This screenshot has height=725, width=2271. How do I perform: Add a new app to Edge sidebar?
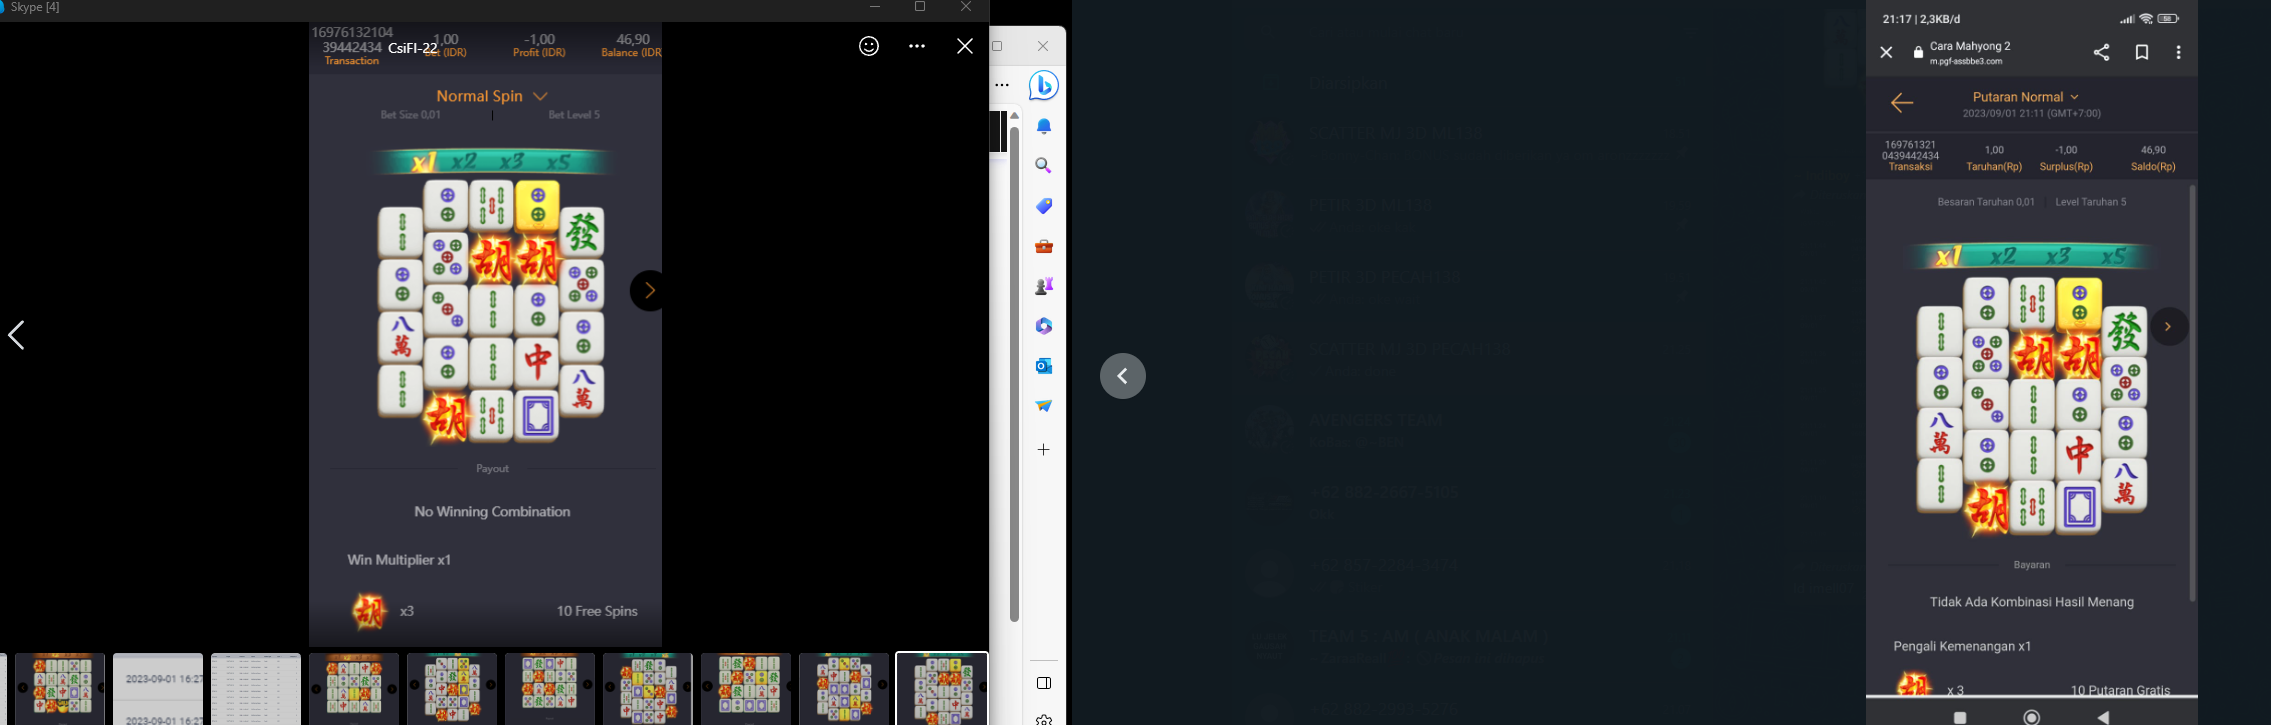pyautogui.click(x=1044, y=450)
